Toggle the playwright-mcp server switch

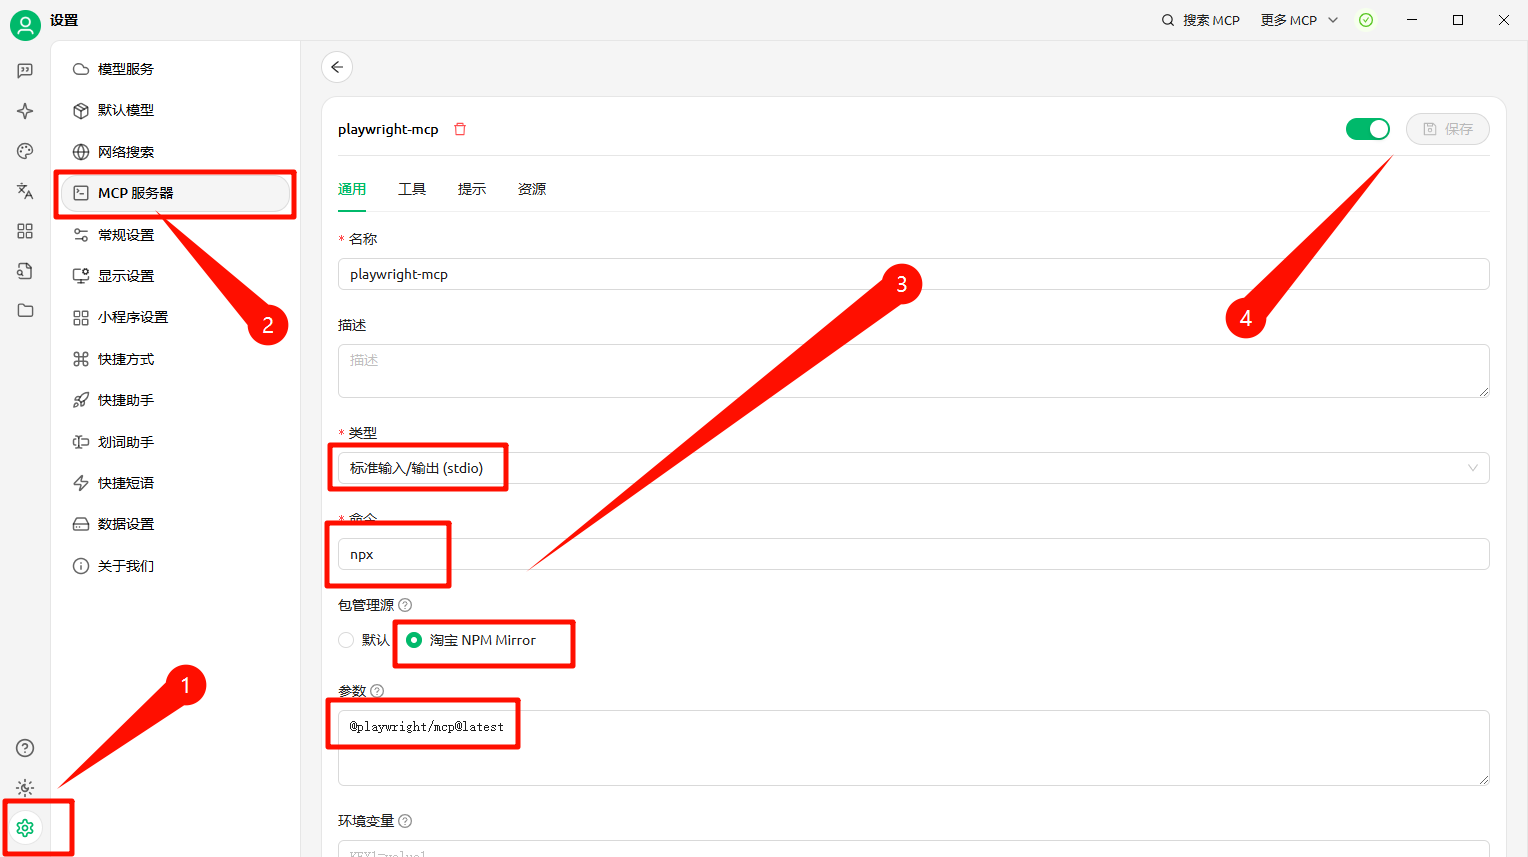(1368, 129)
